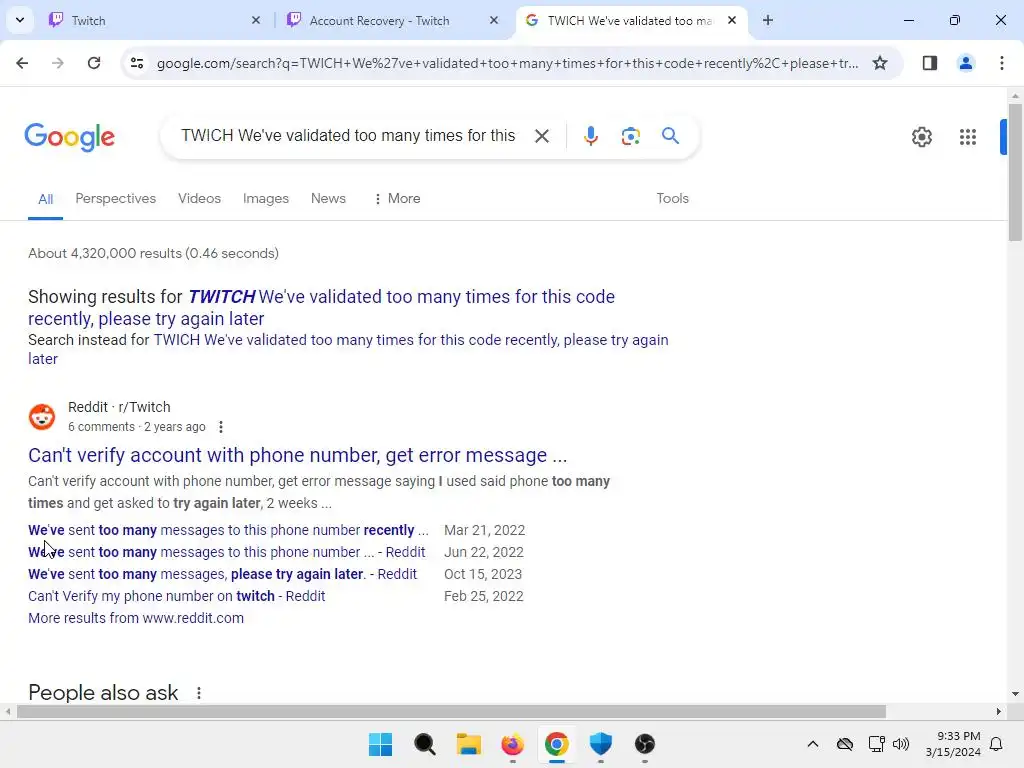Go to Google homepage via logo

pos(69,136)
